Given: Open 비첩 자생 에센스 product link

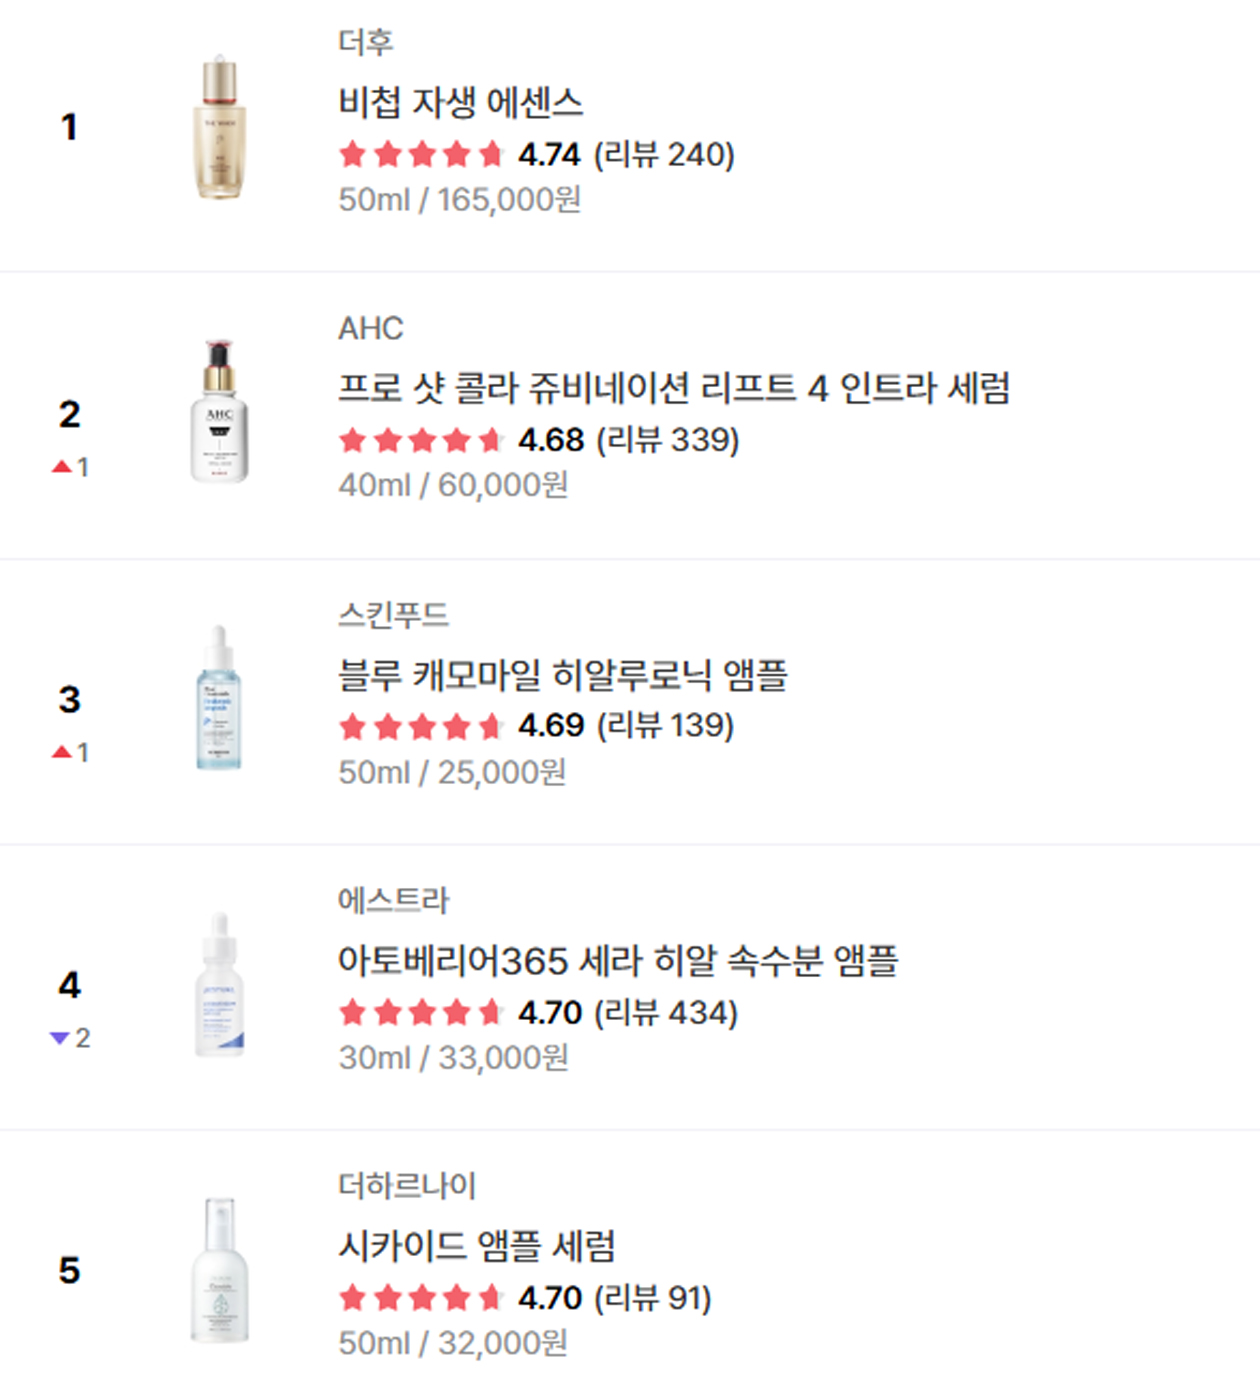Looking at the screenshot, I should click(461, 102).
